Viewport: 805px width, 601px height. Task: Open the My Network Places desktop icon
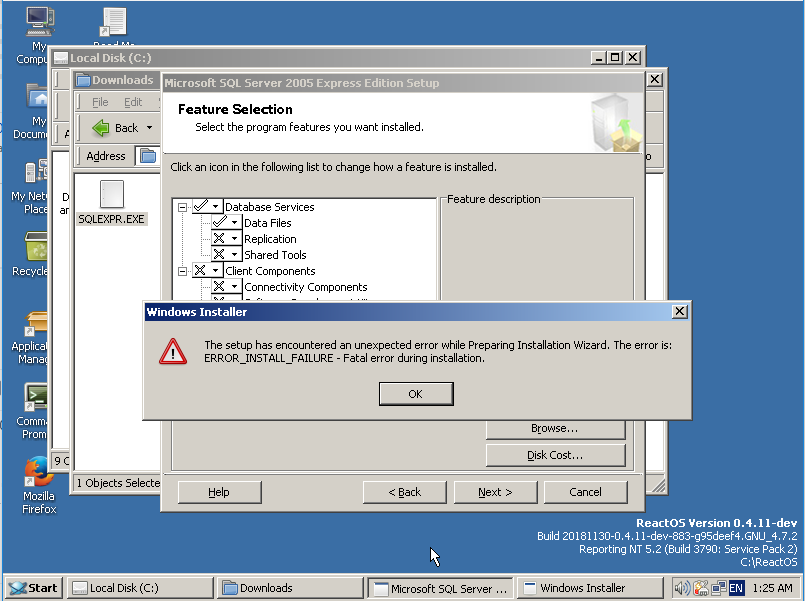[36, 172]
